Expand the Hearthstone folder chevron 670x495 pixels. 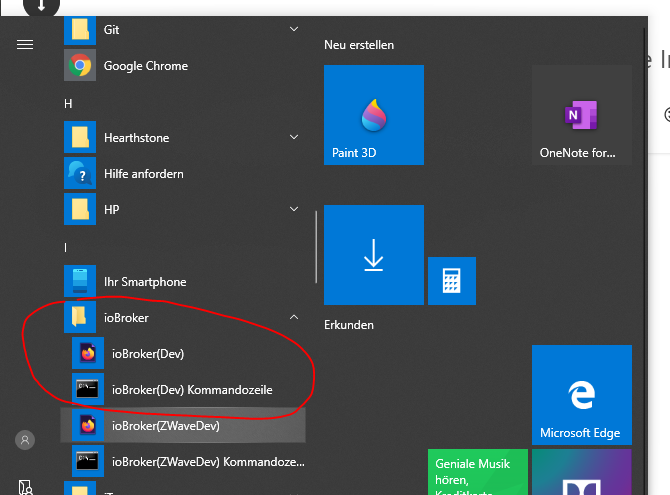(294, 137)
